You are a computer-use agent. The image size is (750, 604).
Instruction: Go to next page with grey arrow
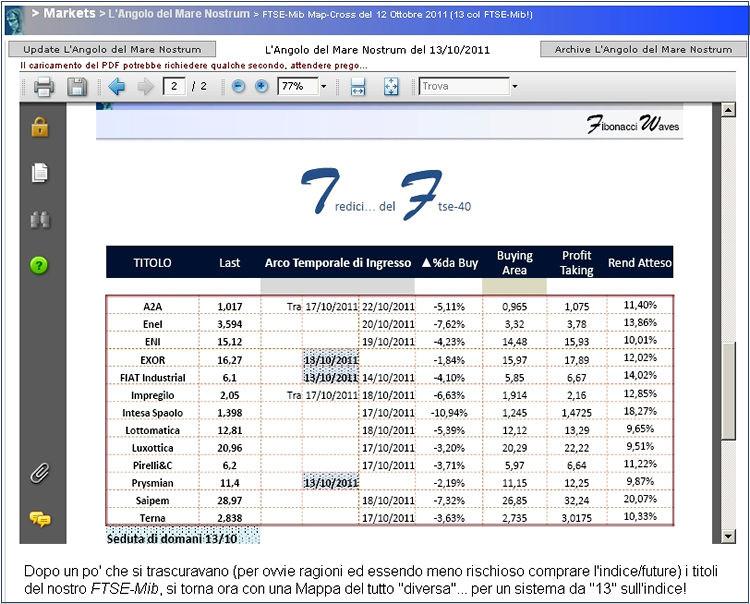click(145, 87)
